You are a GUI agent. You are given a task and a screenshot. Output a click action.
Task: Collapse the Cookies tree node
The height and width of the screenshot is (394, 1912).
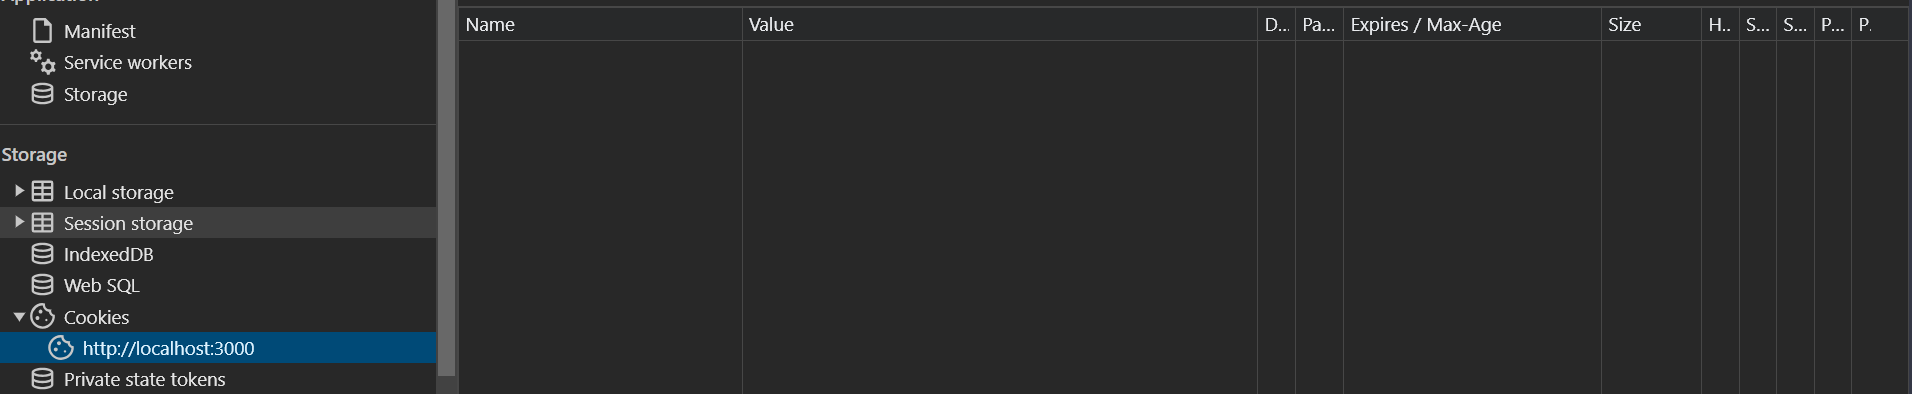(x=19, y=317)
